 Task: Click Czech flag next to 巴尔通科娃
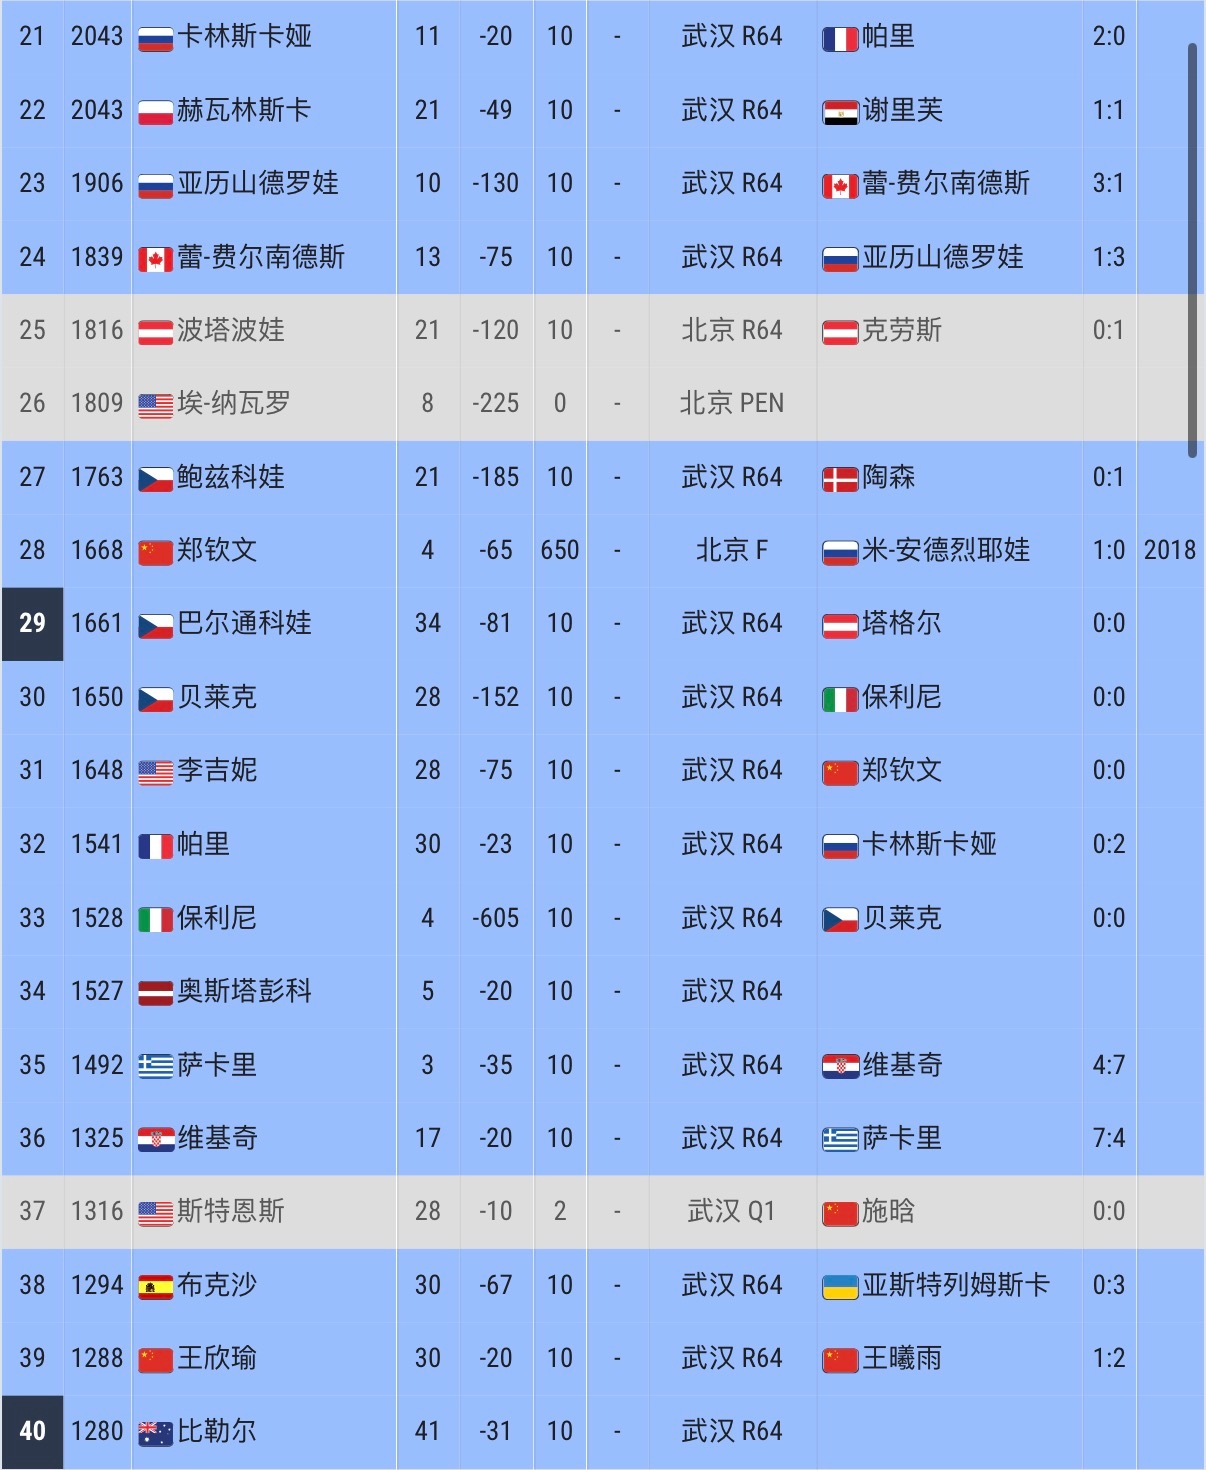point(155,627)
